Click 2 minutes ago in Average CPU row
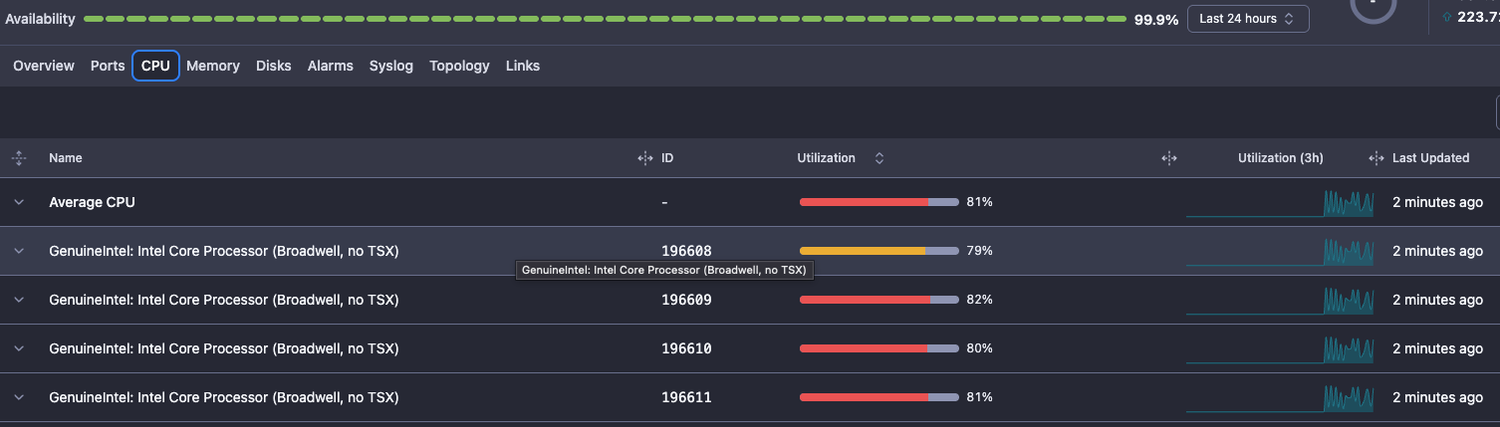This screenshot has width=1500, height=427. [1438, 202]
